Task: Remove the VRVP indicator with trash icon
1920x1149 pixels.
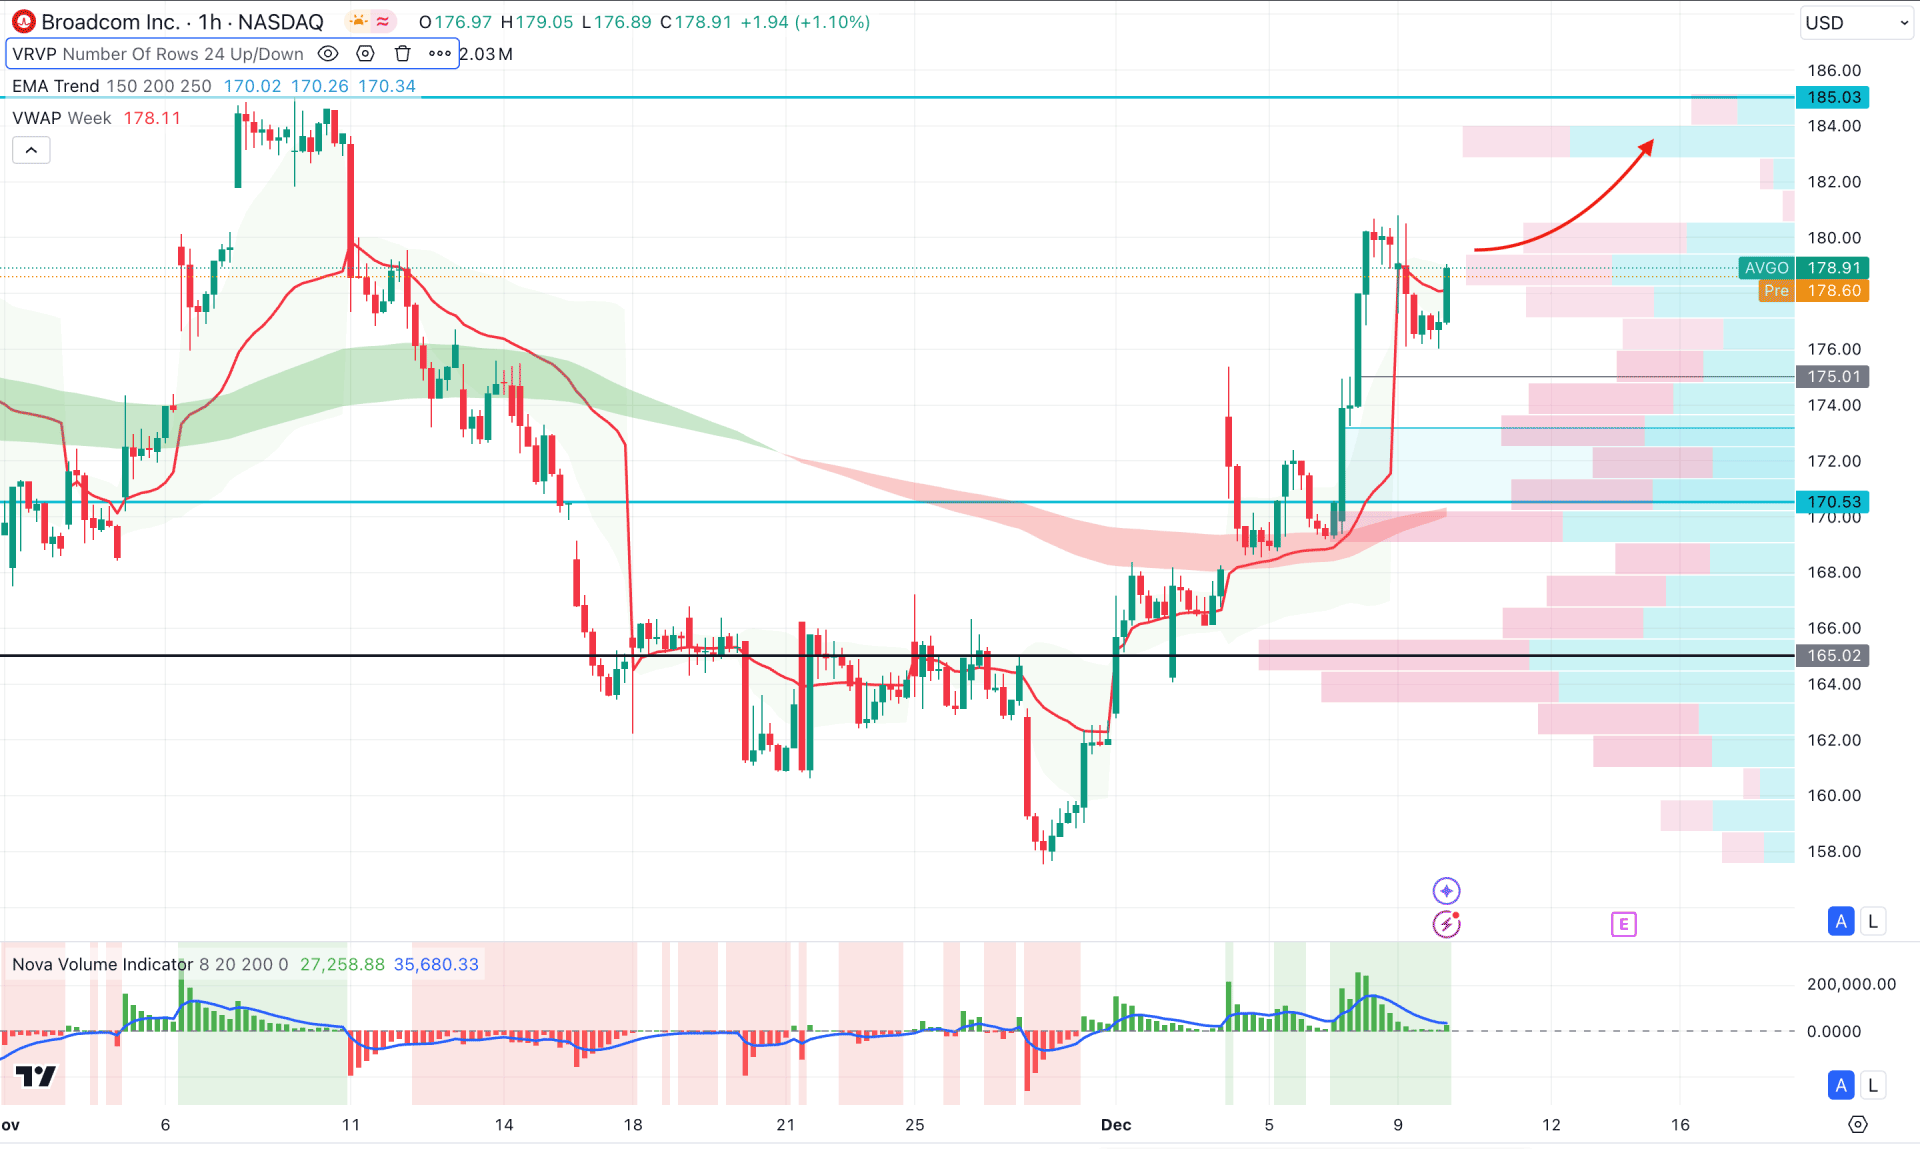Action: 402,54
